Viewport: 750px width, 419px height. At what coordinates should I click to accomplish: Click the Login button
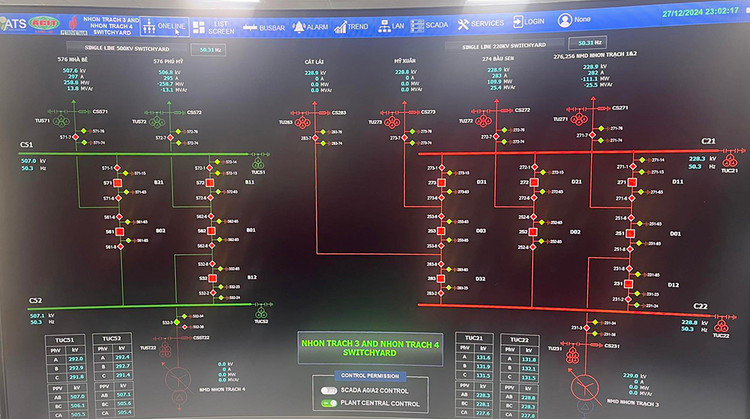tap(528, 22)
